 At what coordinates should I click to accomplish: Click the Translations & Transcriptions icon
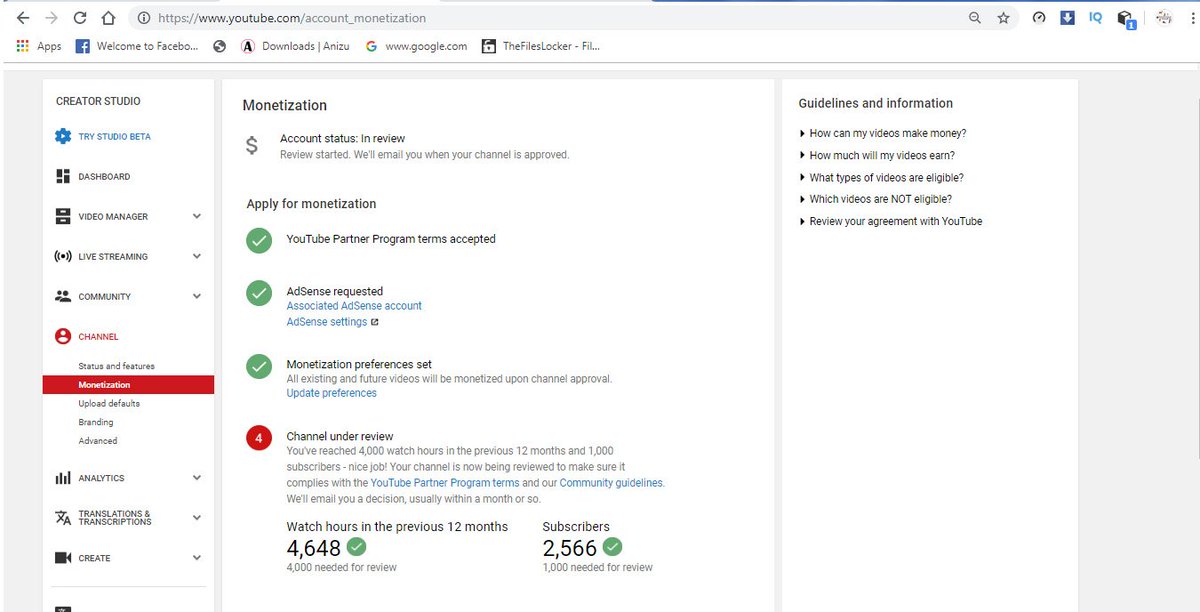pyautogui.click(x=63, y=517)
